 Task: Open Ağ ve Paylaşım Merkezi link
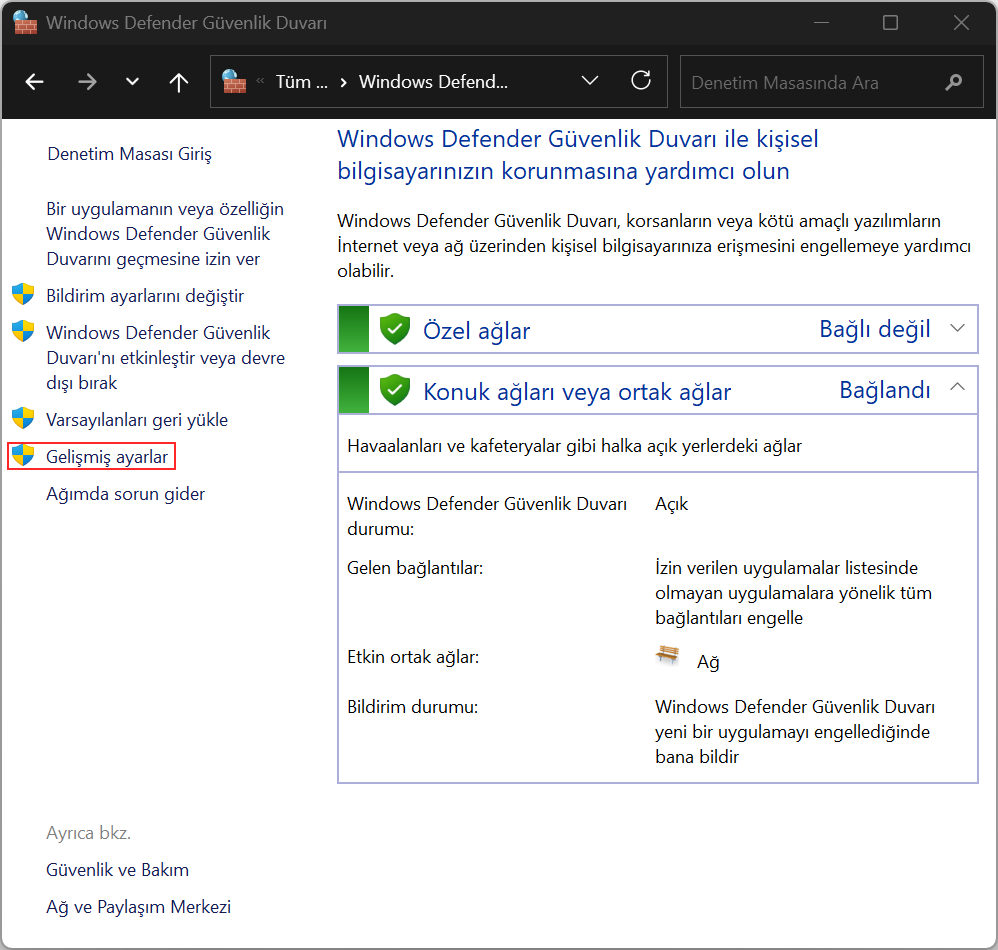coord(138,907)
